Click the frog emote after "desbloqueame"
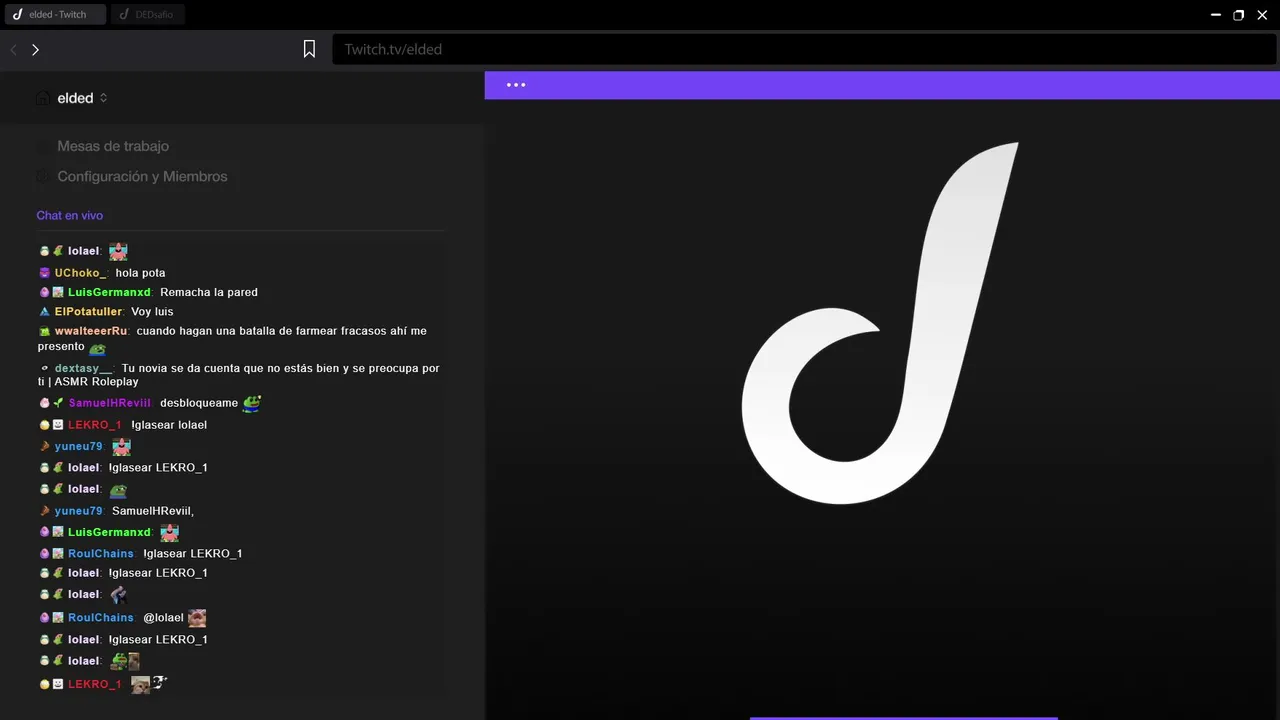Image resolution: width=1280 pixels, height=720 pixels. click(x=252, y=403)
